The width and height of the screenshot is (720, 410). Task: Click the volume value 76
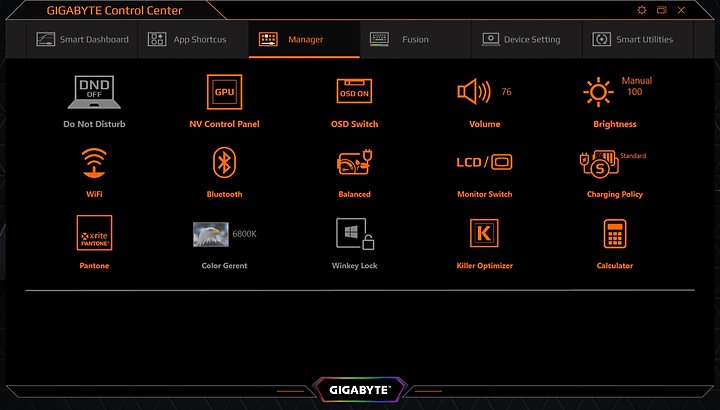[x=506, y=92]
